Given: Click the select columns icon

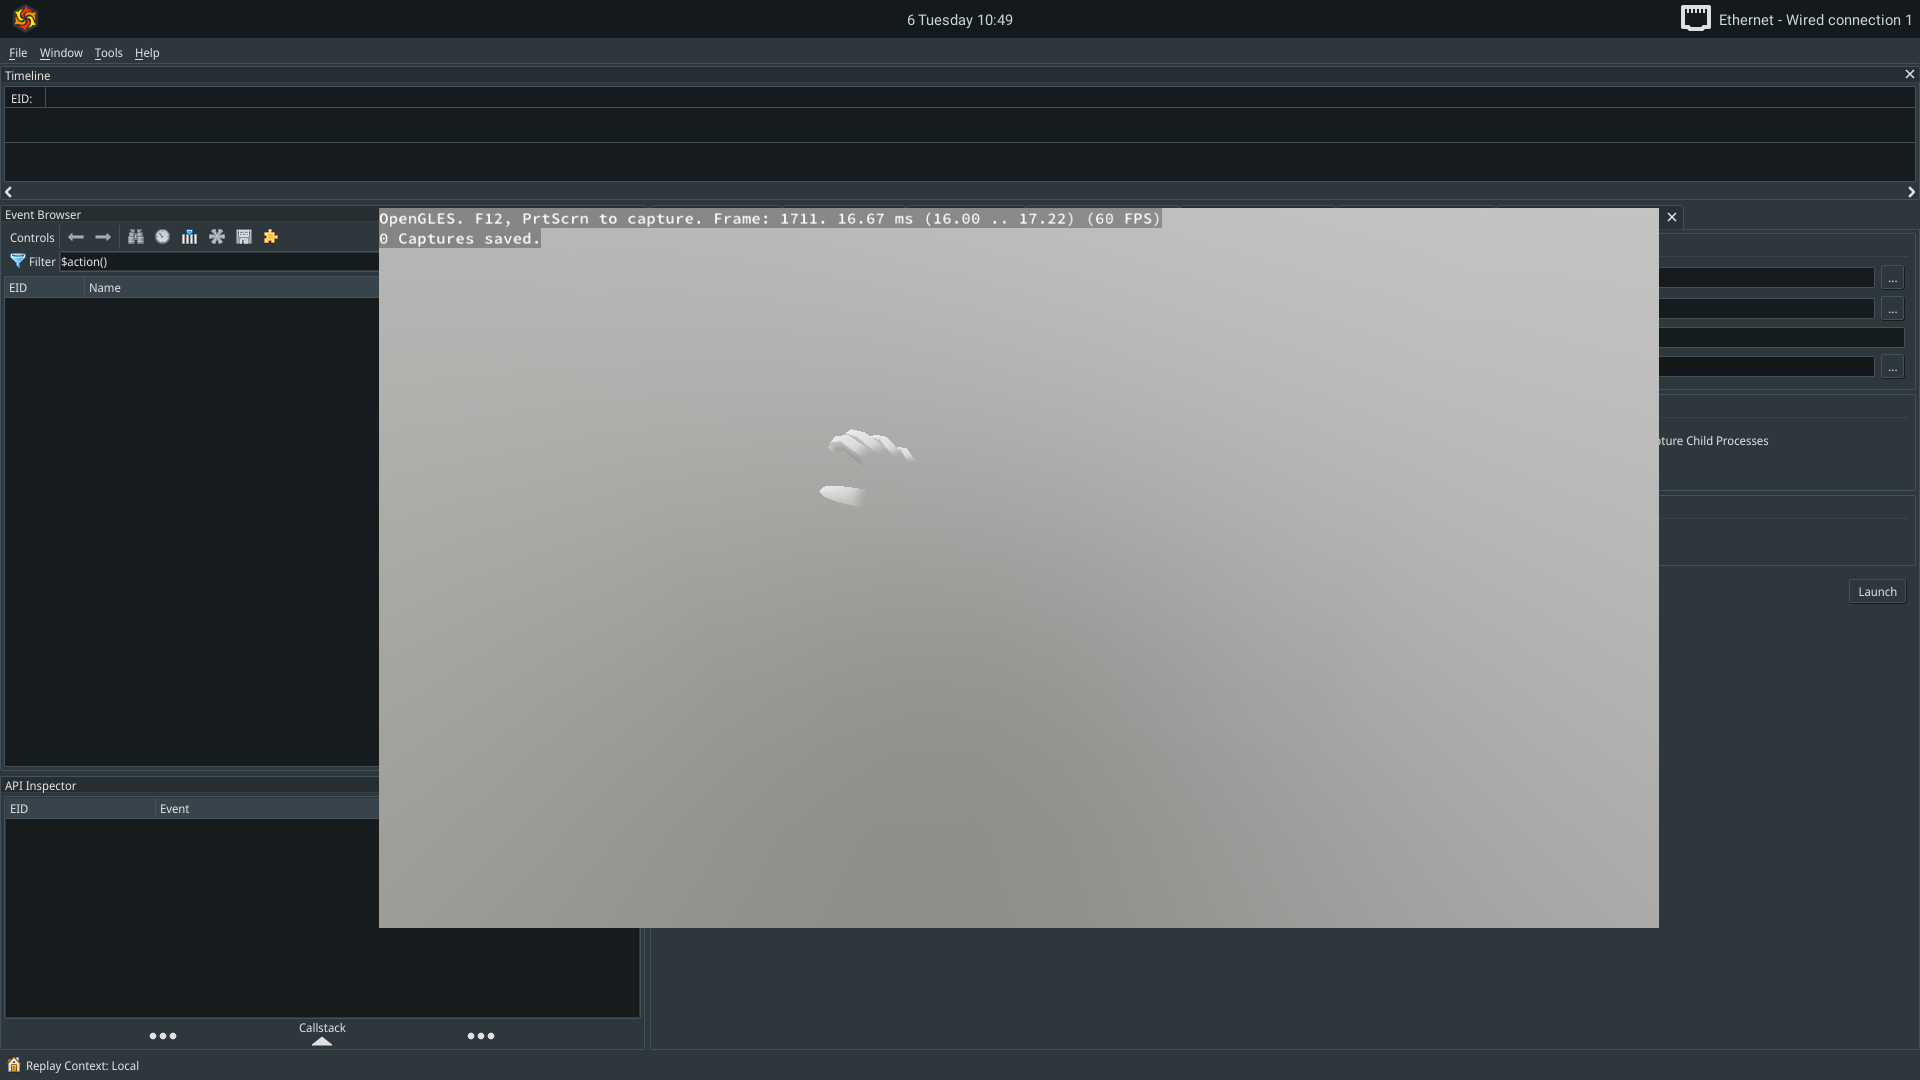Looking at the screenshot, I should coord(189,237).
